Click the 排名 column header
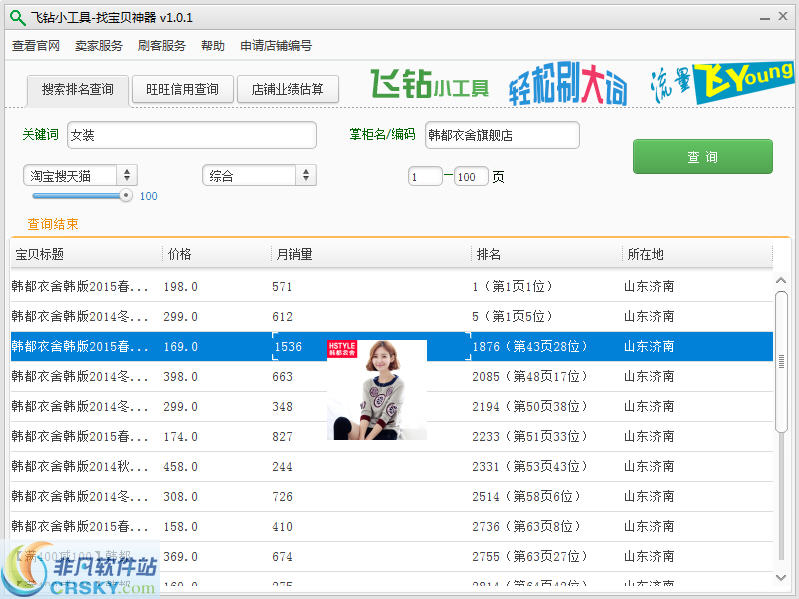This screenshot has width=799, height=599. click(x=546, y=254)
